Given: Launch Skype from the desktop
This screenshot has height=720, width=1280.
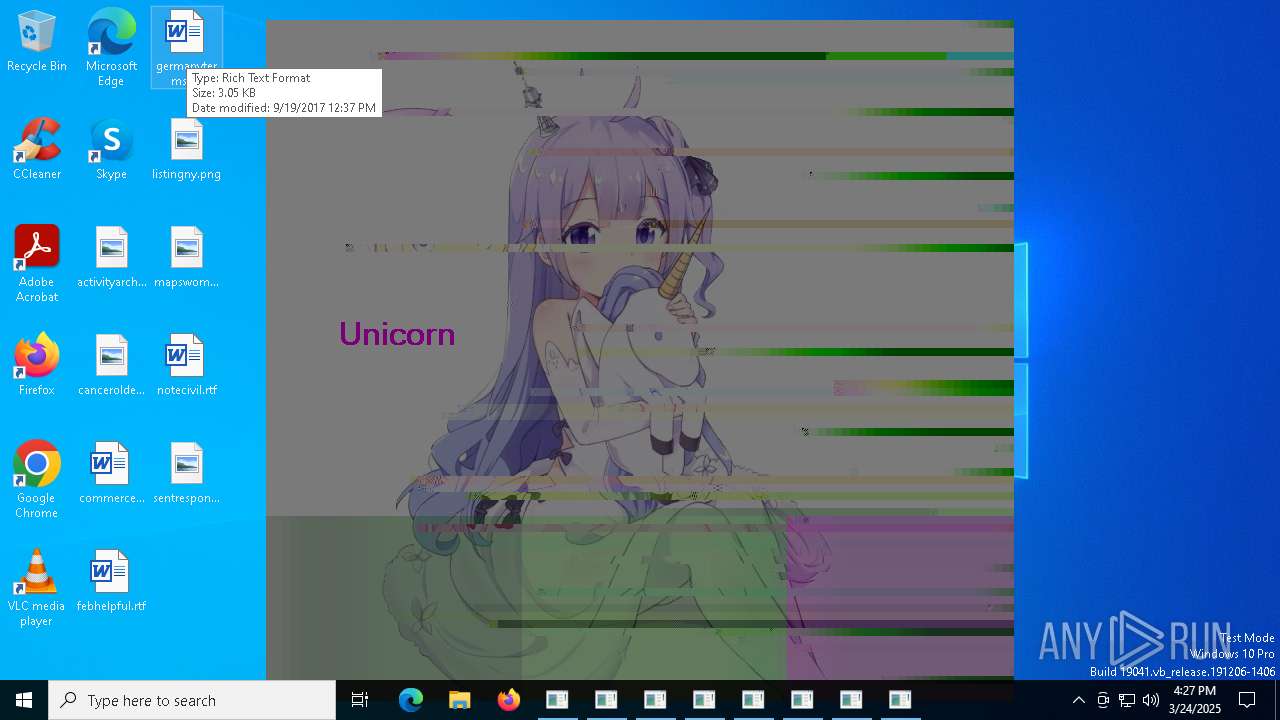Looking at the screenshot, I should click(x=111, y=151).
